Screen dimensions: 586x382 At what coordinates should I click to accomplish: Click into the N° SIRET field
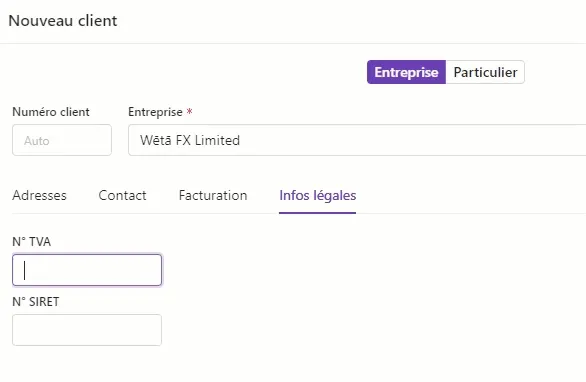pos(87,330)
